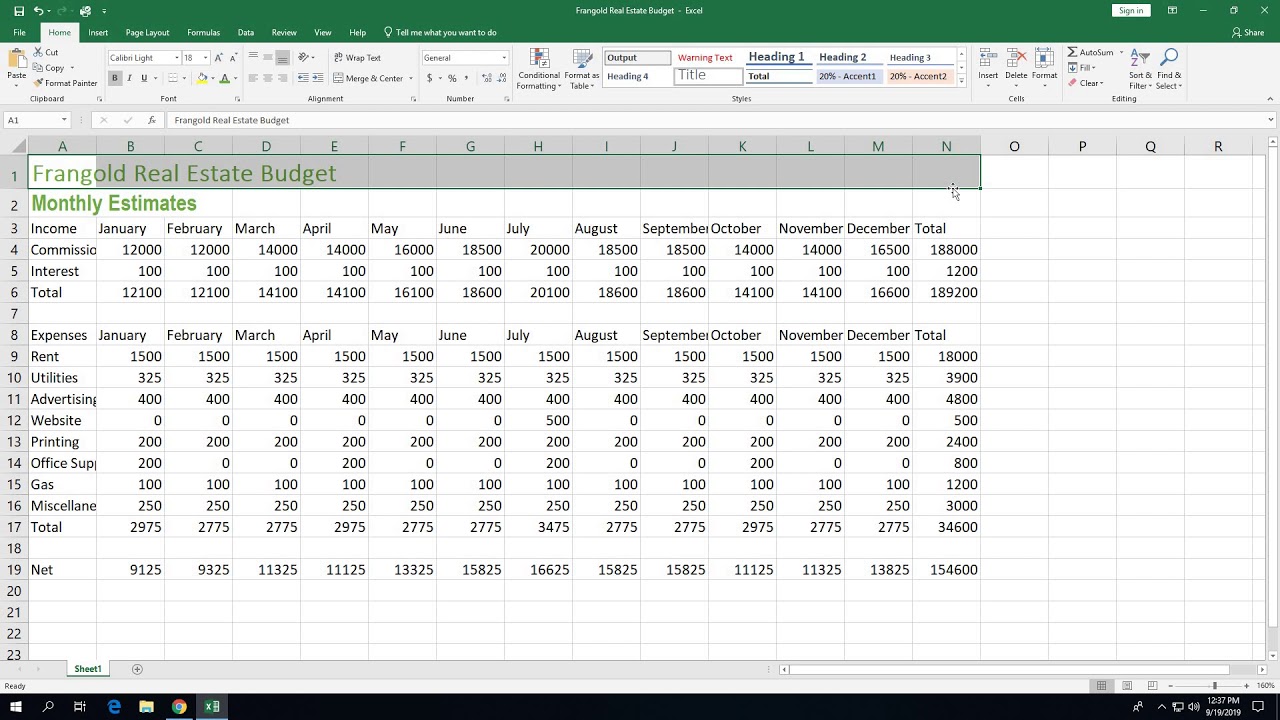Open the font name dropdown
Image resolution: width=1280 pixels, height=720 pixels.
tap(177, 58)
